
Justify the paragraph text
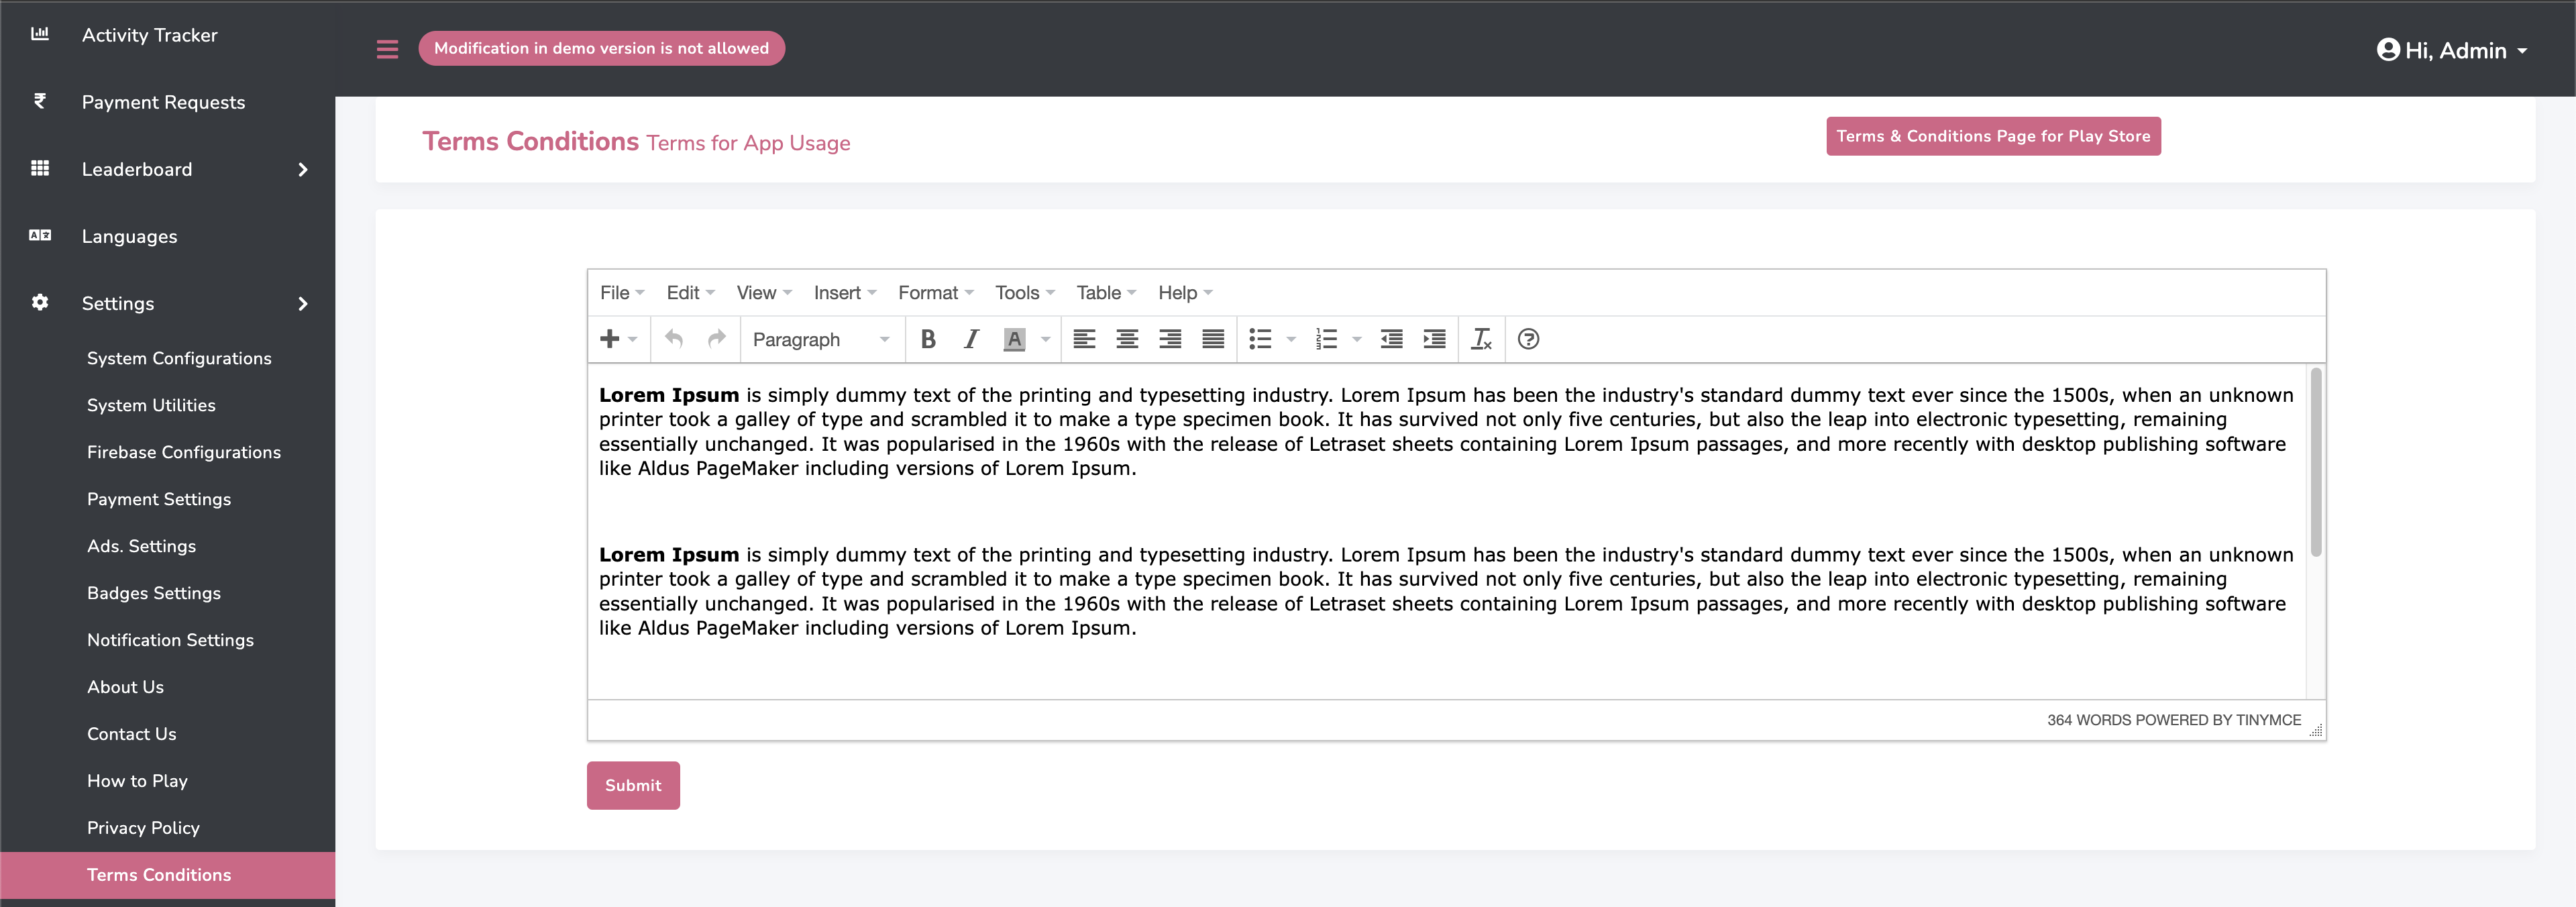1212,339
